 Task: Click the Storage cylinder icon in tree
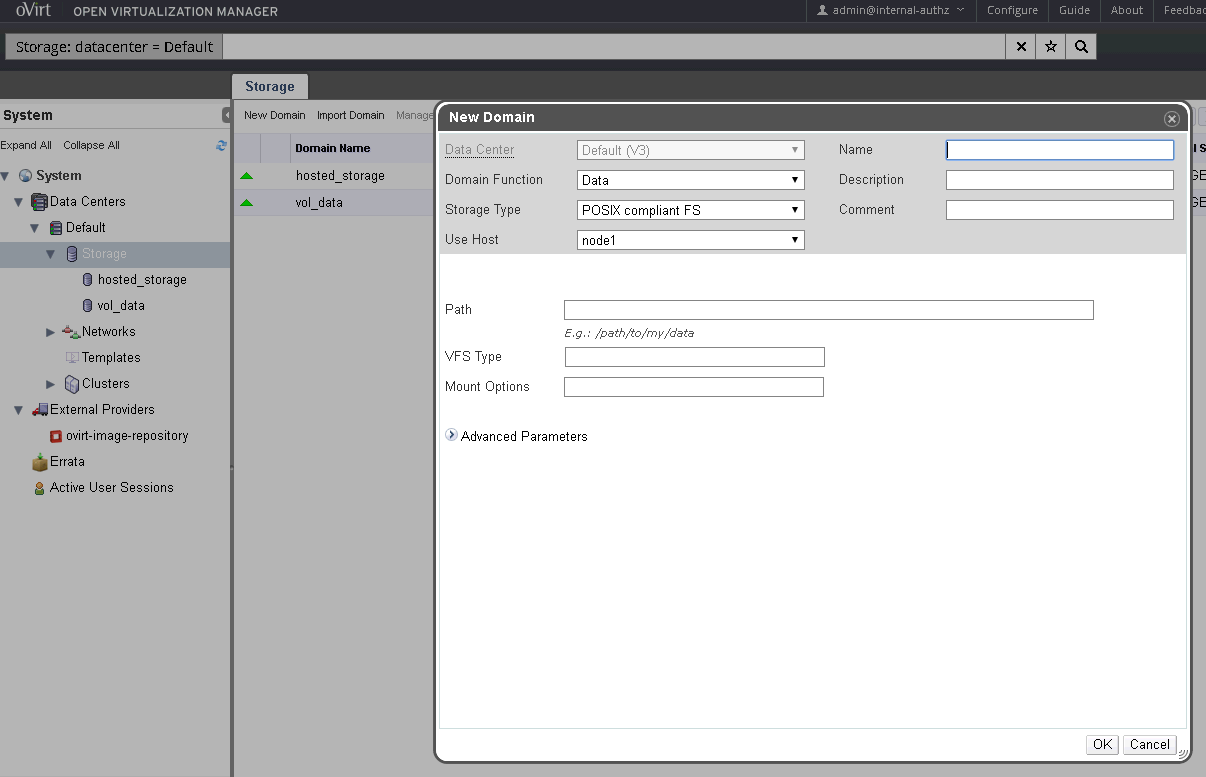coord(72,254)
